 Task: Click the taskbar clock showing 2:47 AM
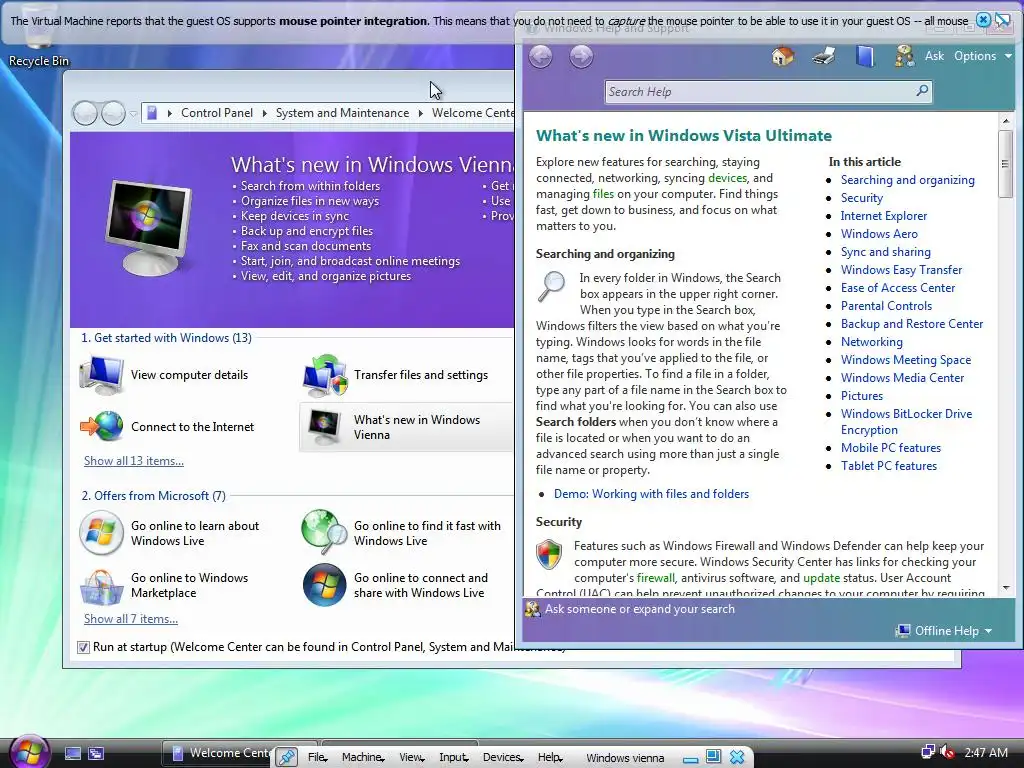(x=986, y=752)
